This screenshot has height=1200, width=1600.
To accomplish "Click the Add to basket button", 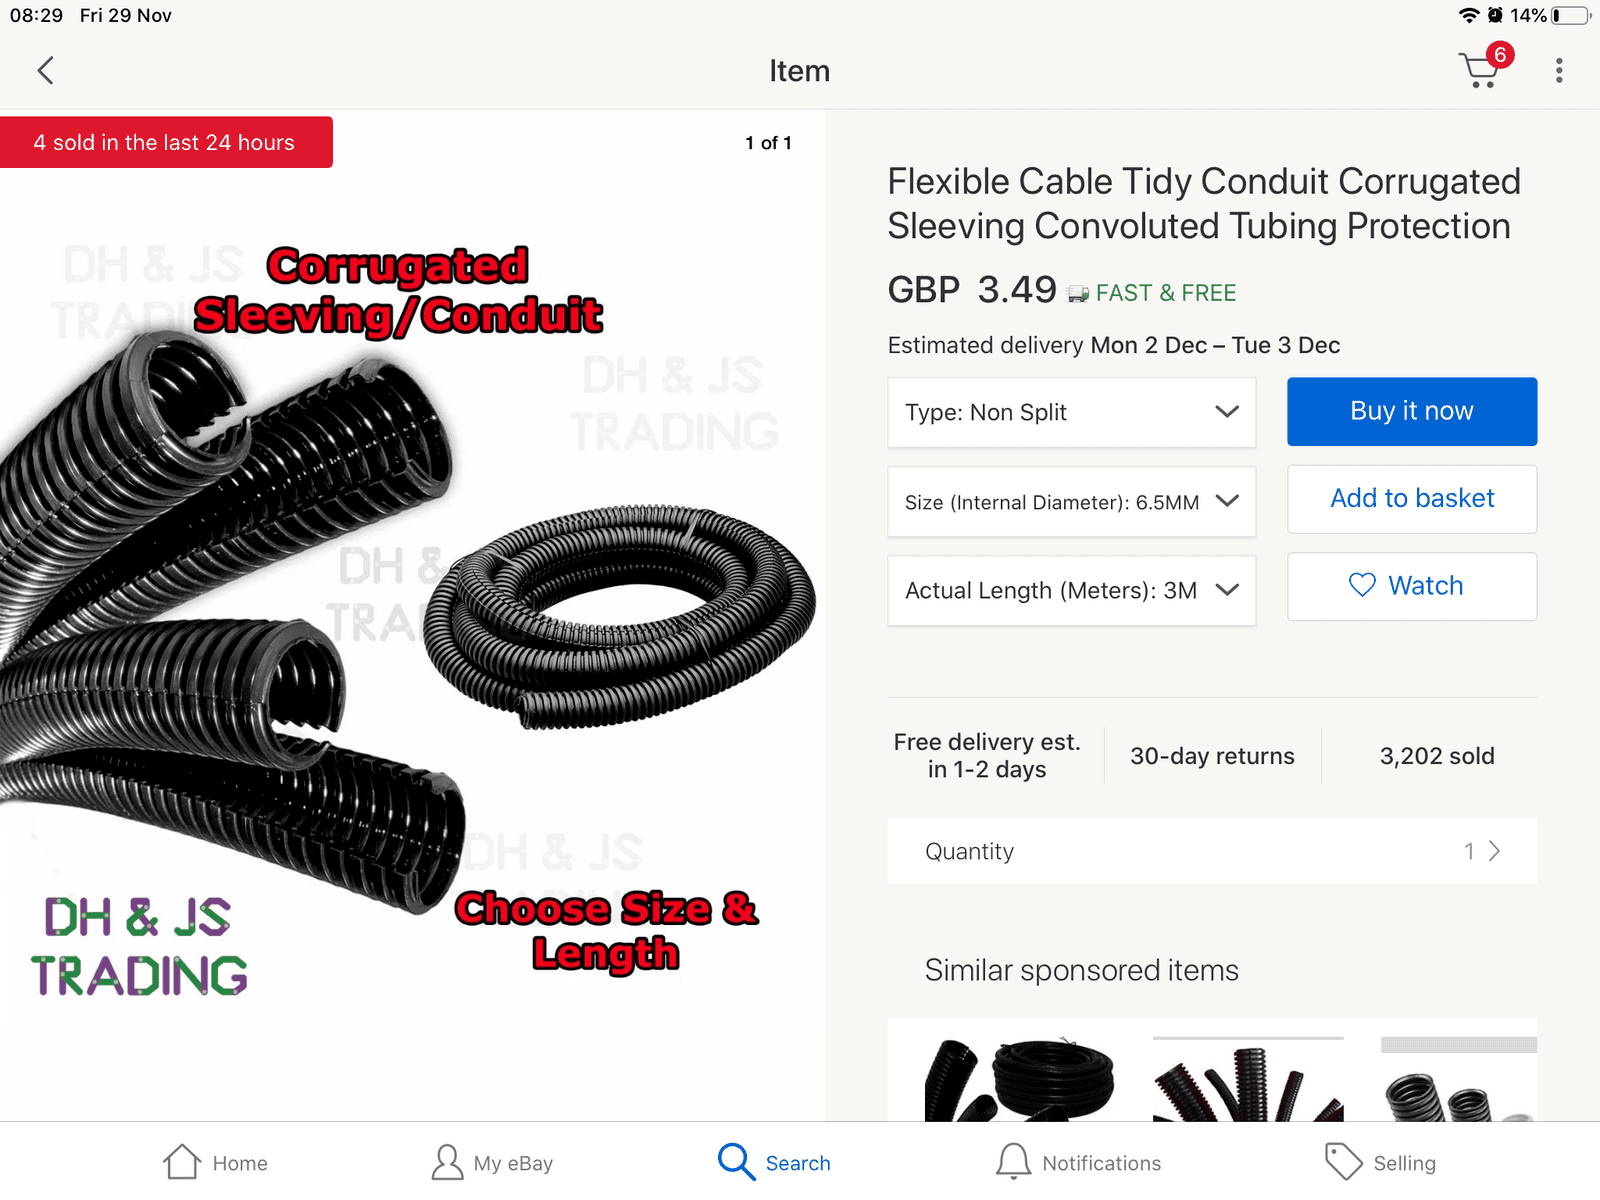I will tap(1412, 499).
